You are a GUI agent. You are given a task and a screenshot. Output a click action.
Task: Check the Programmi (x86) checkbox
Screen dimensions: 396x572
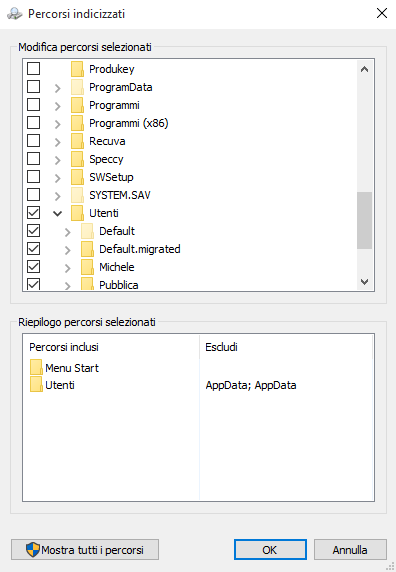click(34, 123)
